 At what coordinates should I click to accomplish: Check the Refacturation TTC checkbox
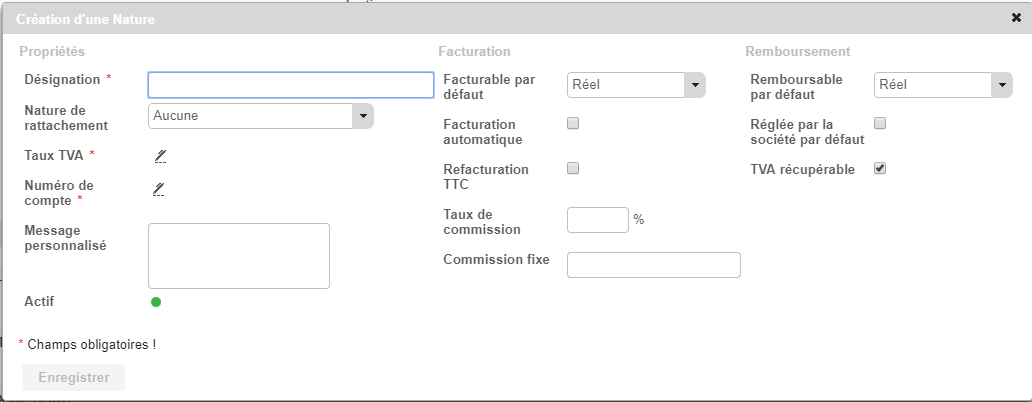click(x=573, y=169)
